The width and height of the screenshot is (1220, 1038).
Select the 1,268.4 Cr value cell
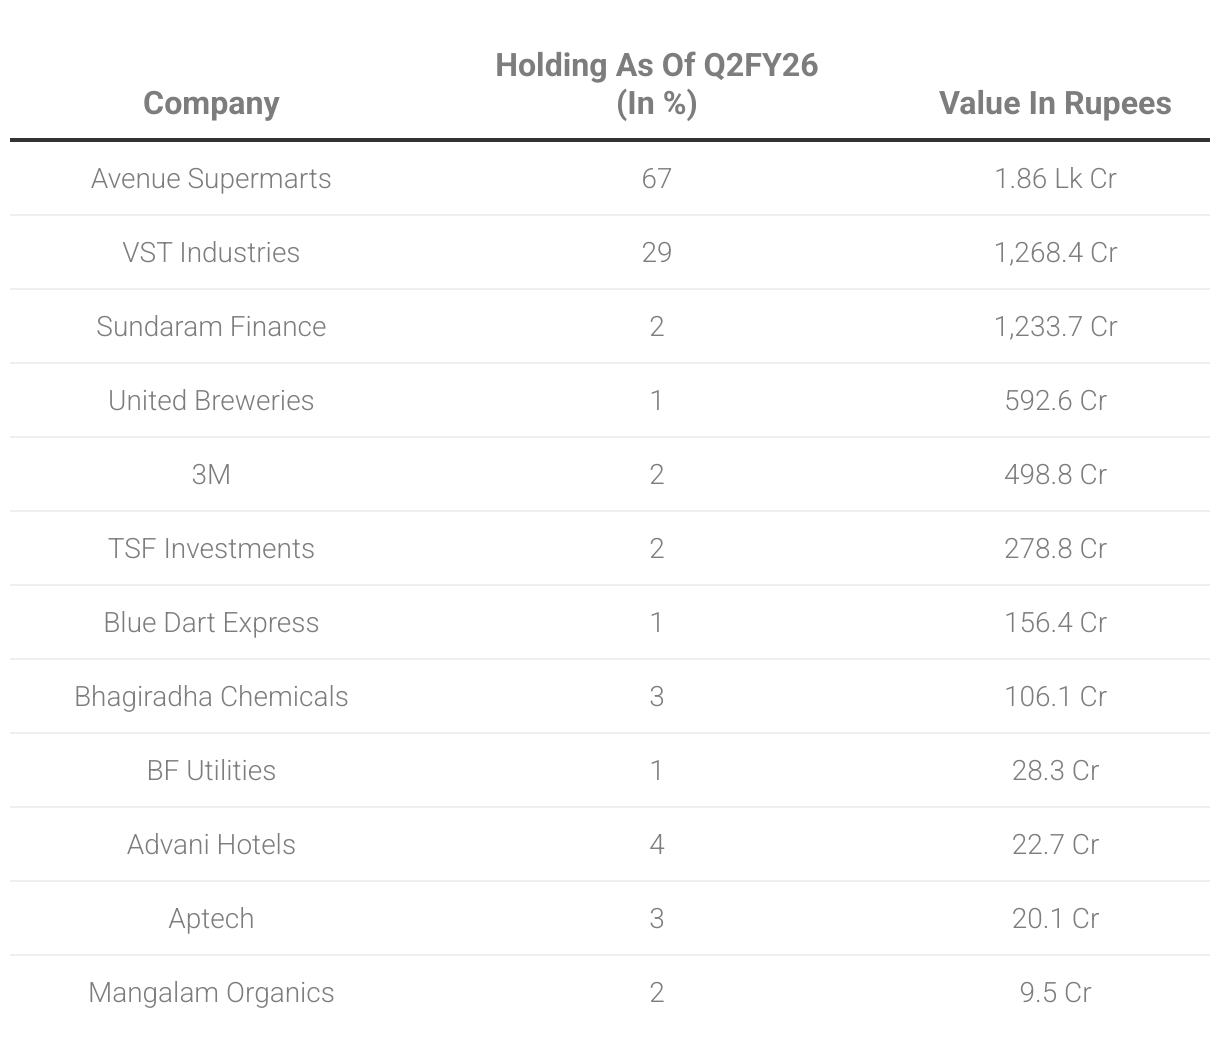(x=1055, y=252)
